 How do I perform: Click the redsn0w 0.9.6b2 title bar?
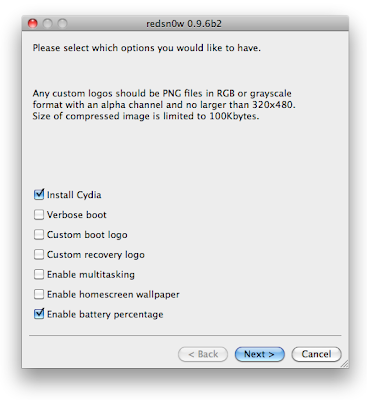coord(185,23)
